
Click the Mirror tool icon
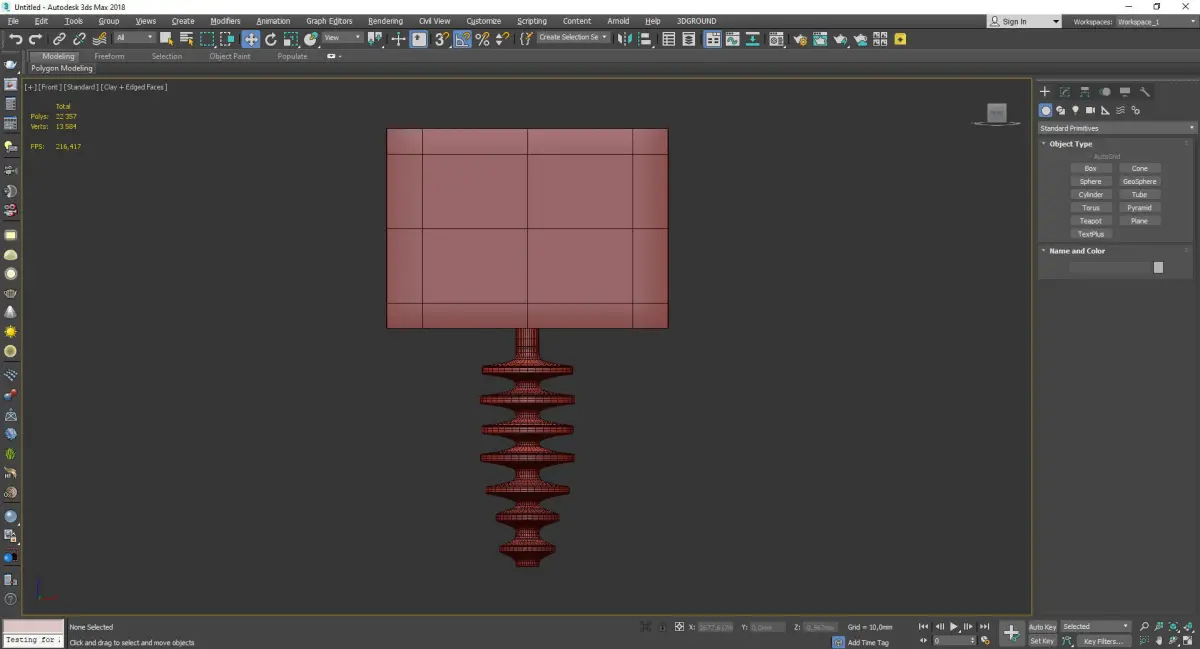tap(624, 39)
